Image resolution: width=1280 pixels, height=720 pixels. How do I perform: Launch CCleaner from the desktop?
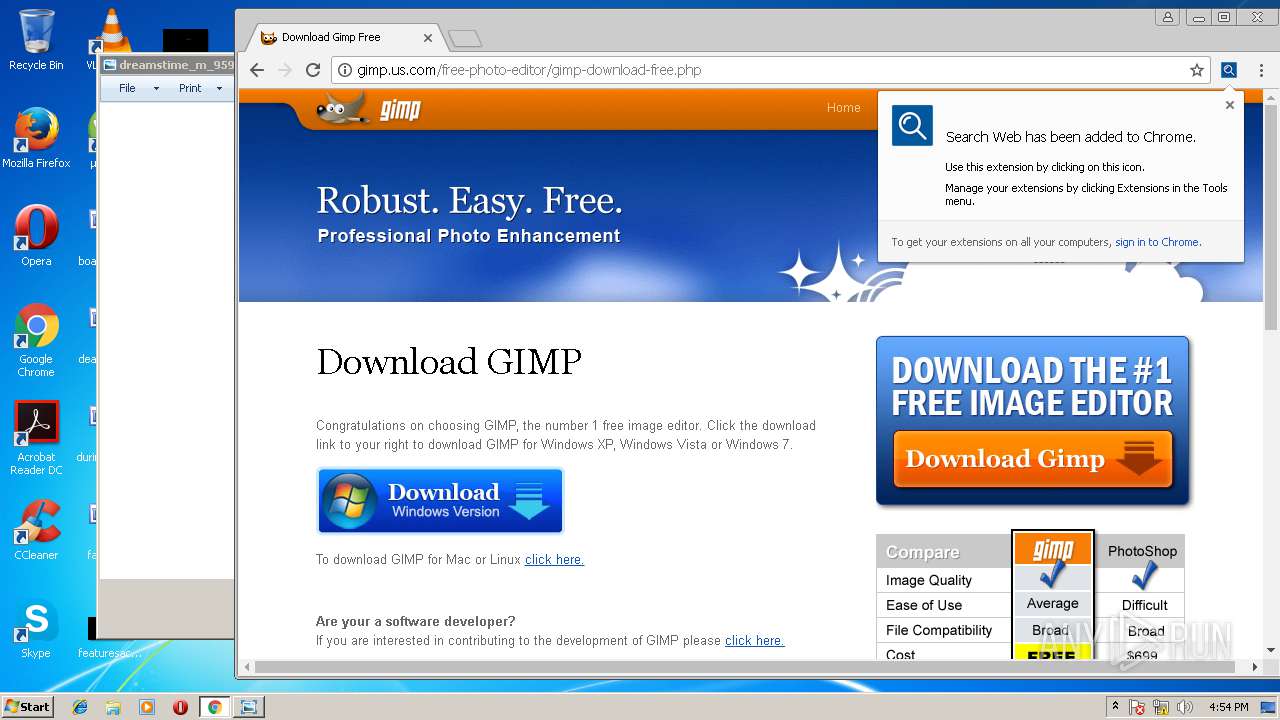[x=36, y=530]
